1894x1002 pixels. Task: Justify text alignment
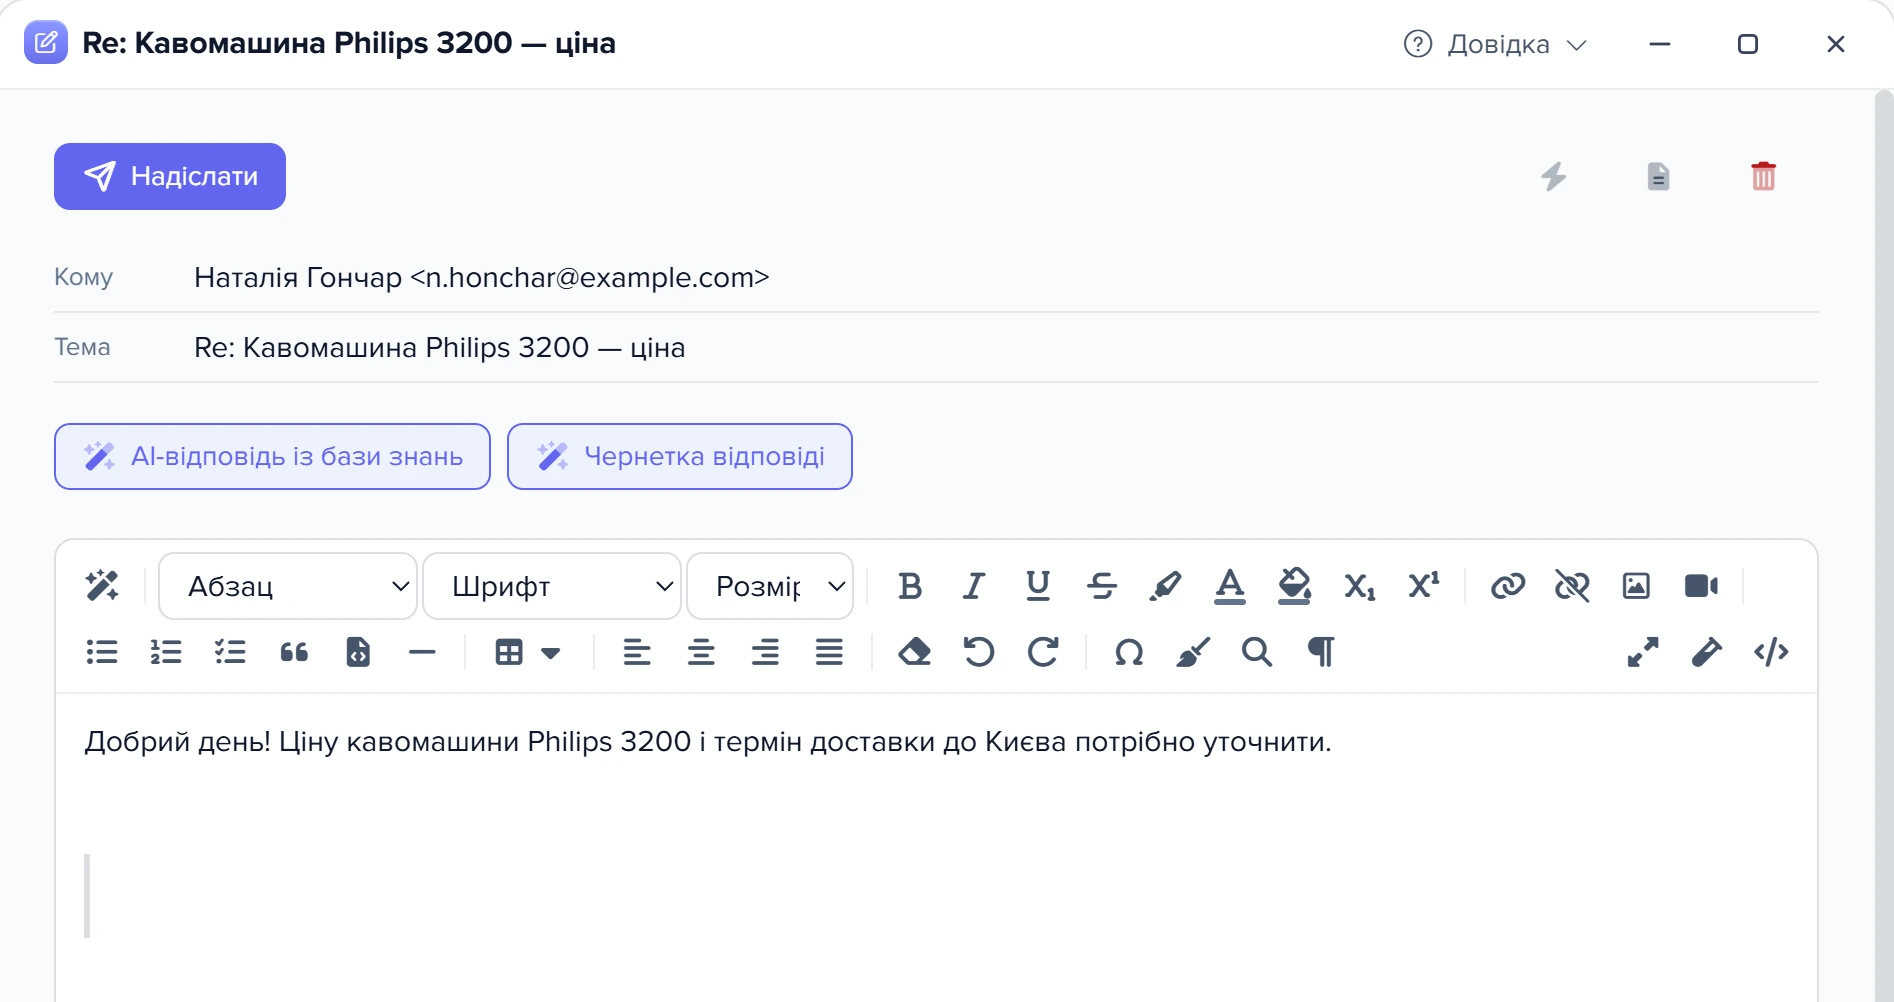[829, 652]
